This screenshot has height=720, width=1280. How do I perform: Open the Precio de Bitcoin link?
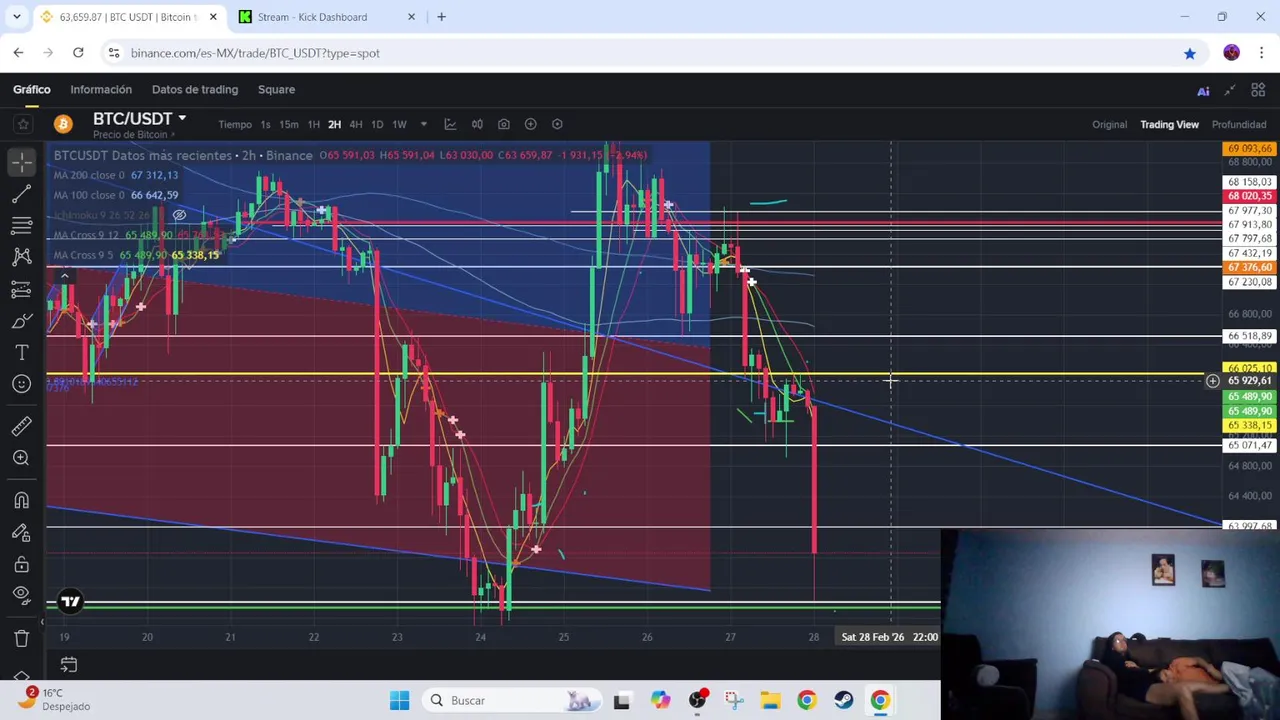pyautogui.click(x=133, y=135)
